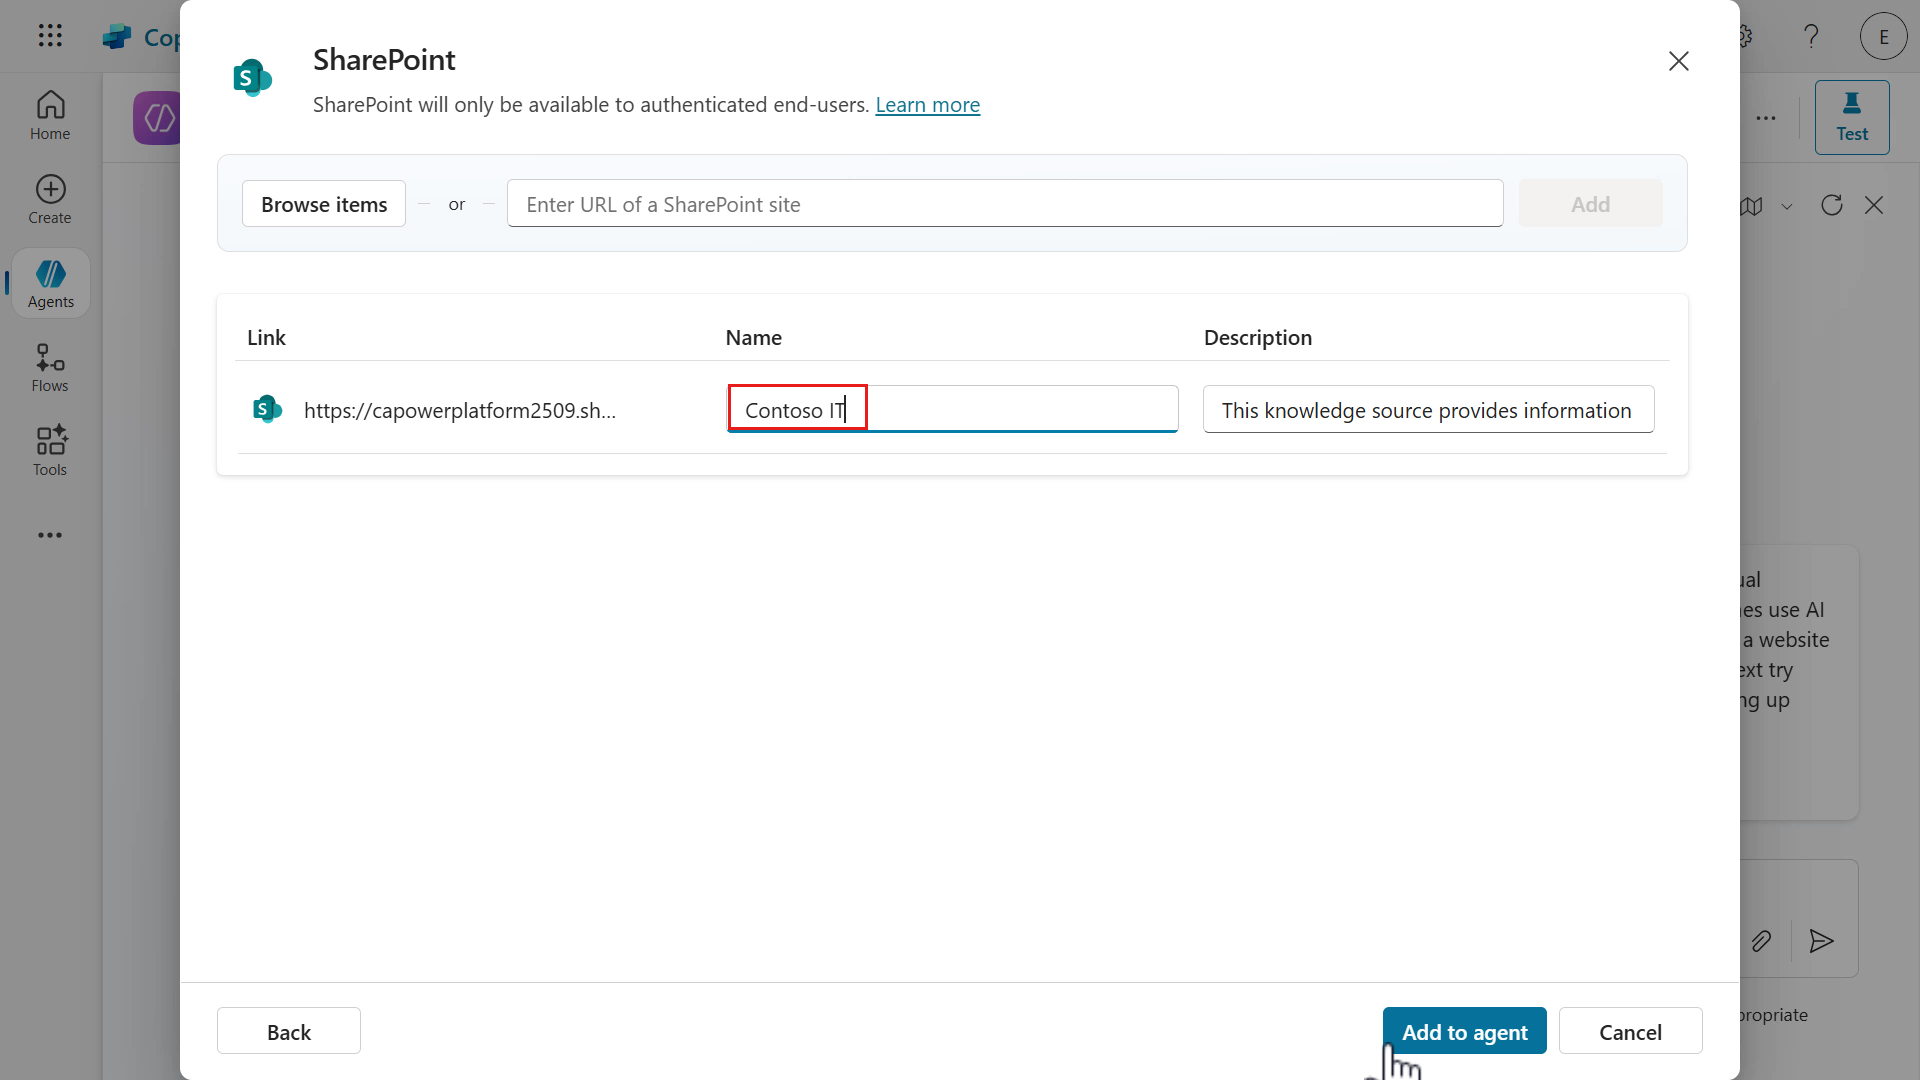The width and height of the screenshot is (1920, 1080).
Task: Open the activity map view
Action: tap(1753, 206)
